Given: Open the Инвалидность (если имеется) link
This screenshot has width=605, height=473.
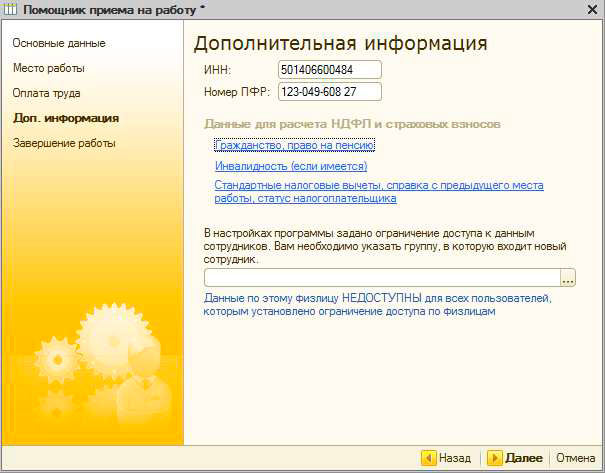Looking at the screenshot, I should tap(291, 166).
